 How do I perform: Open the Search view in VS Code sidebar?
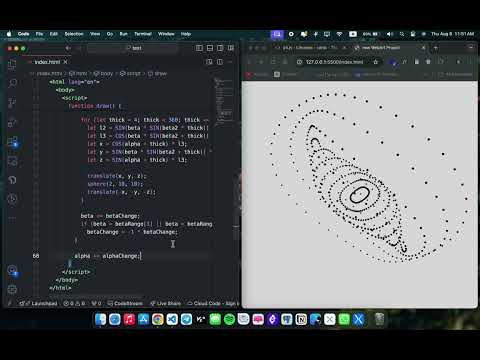pos(12,83)
